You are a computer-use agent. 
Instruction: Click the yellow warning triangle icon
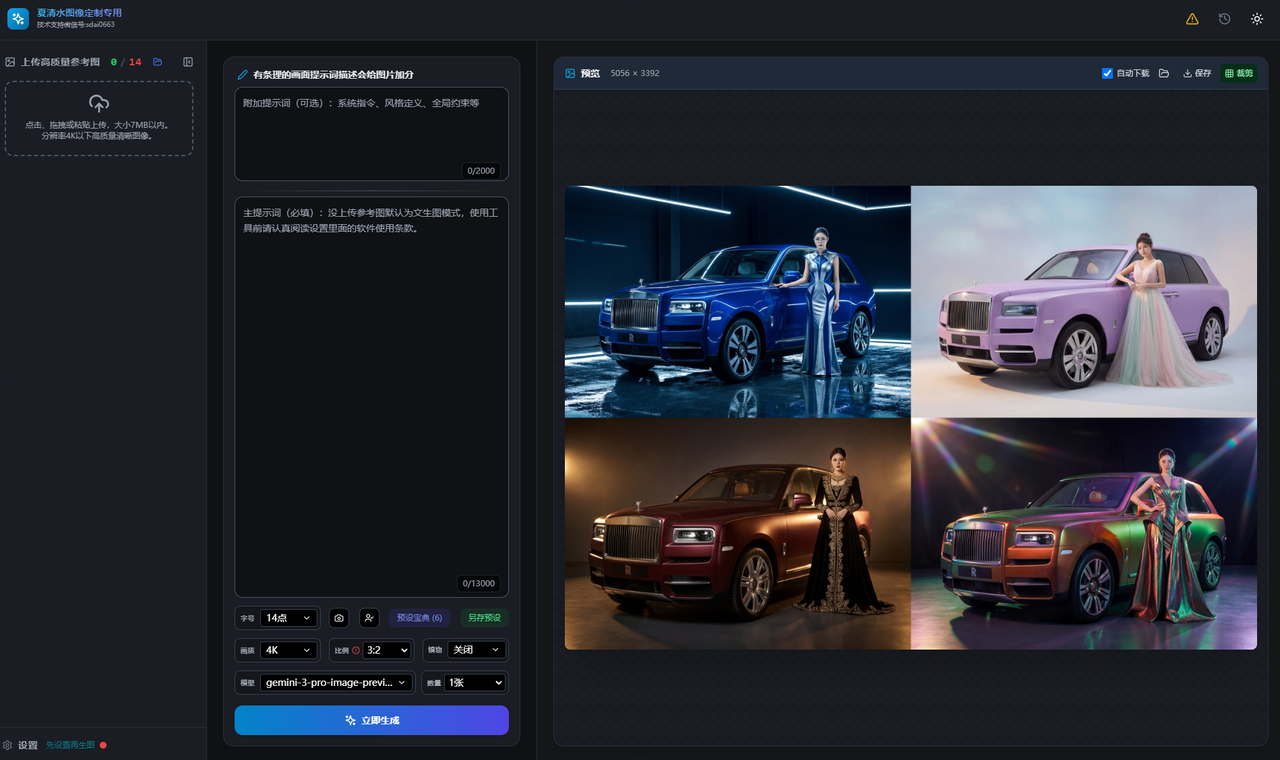pos(1192,19)
